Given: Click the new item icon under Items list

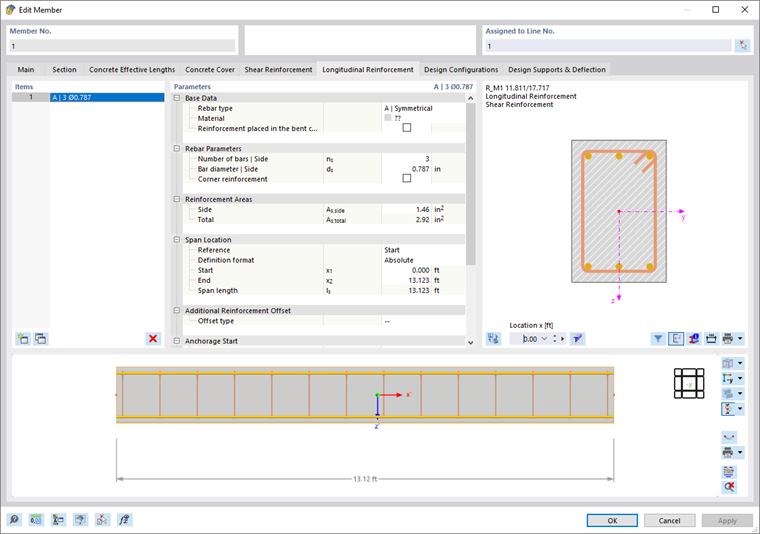Looking at the screenshot, I should click(x=23, y=339).
